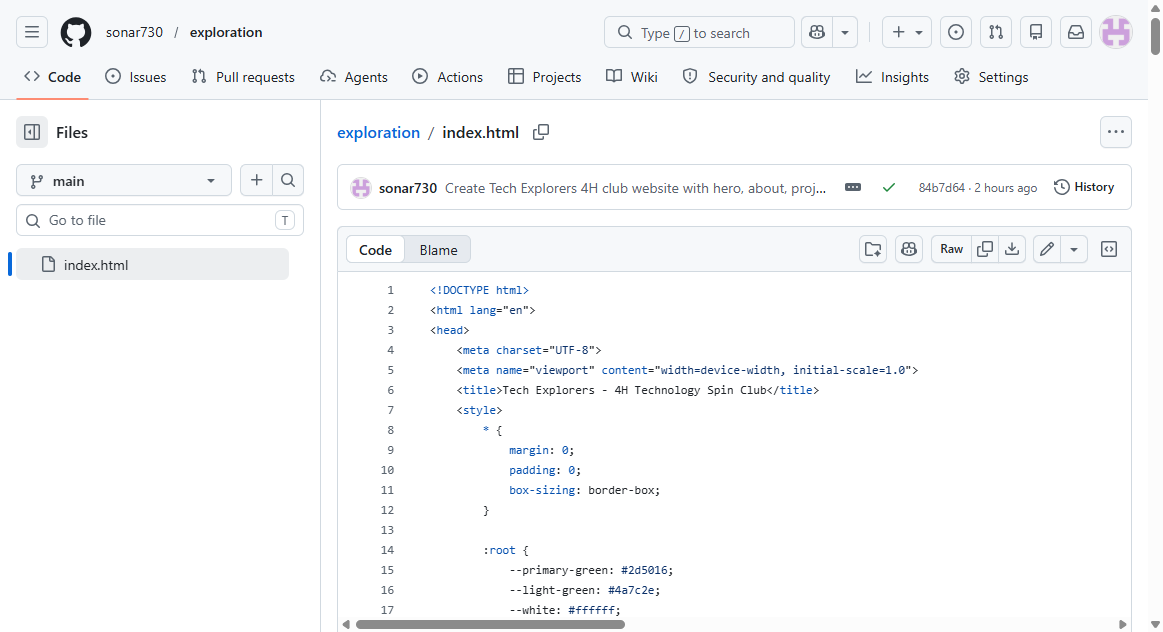Open commit 84b7d64 link
1163x632 pixels.
[x=942, y=188]
